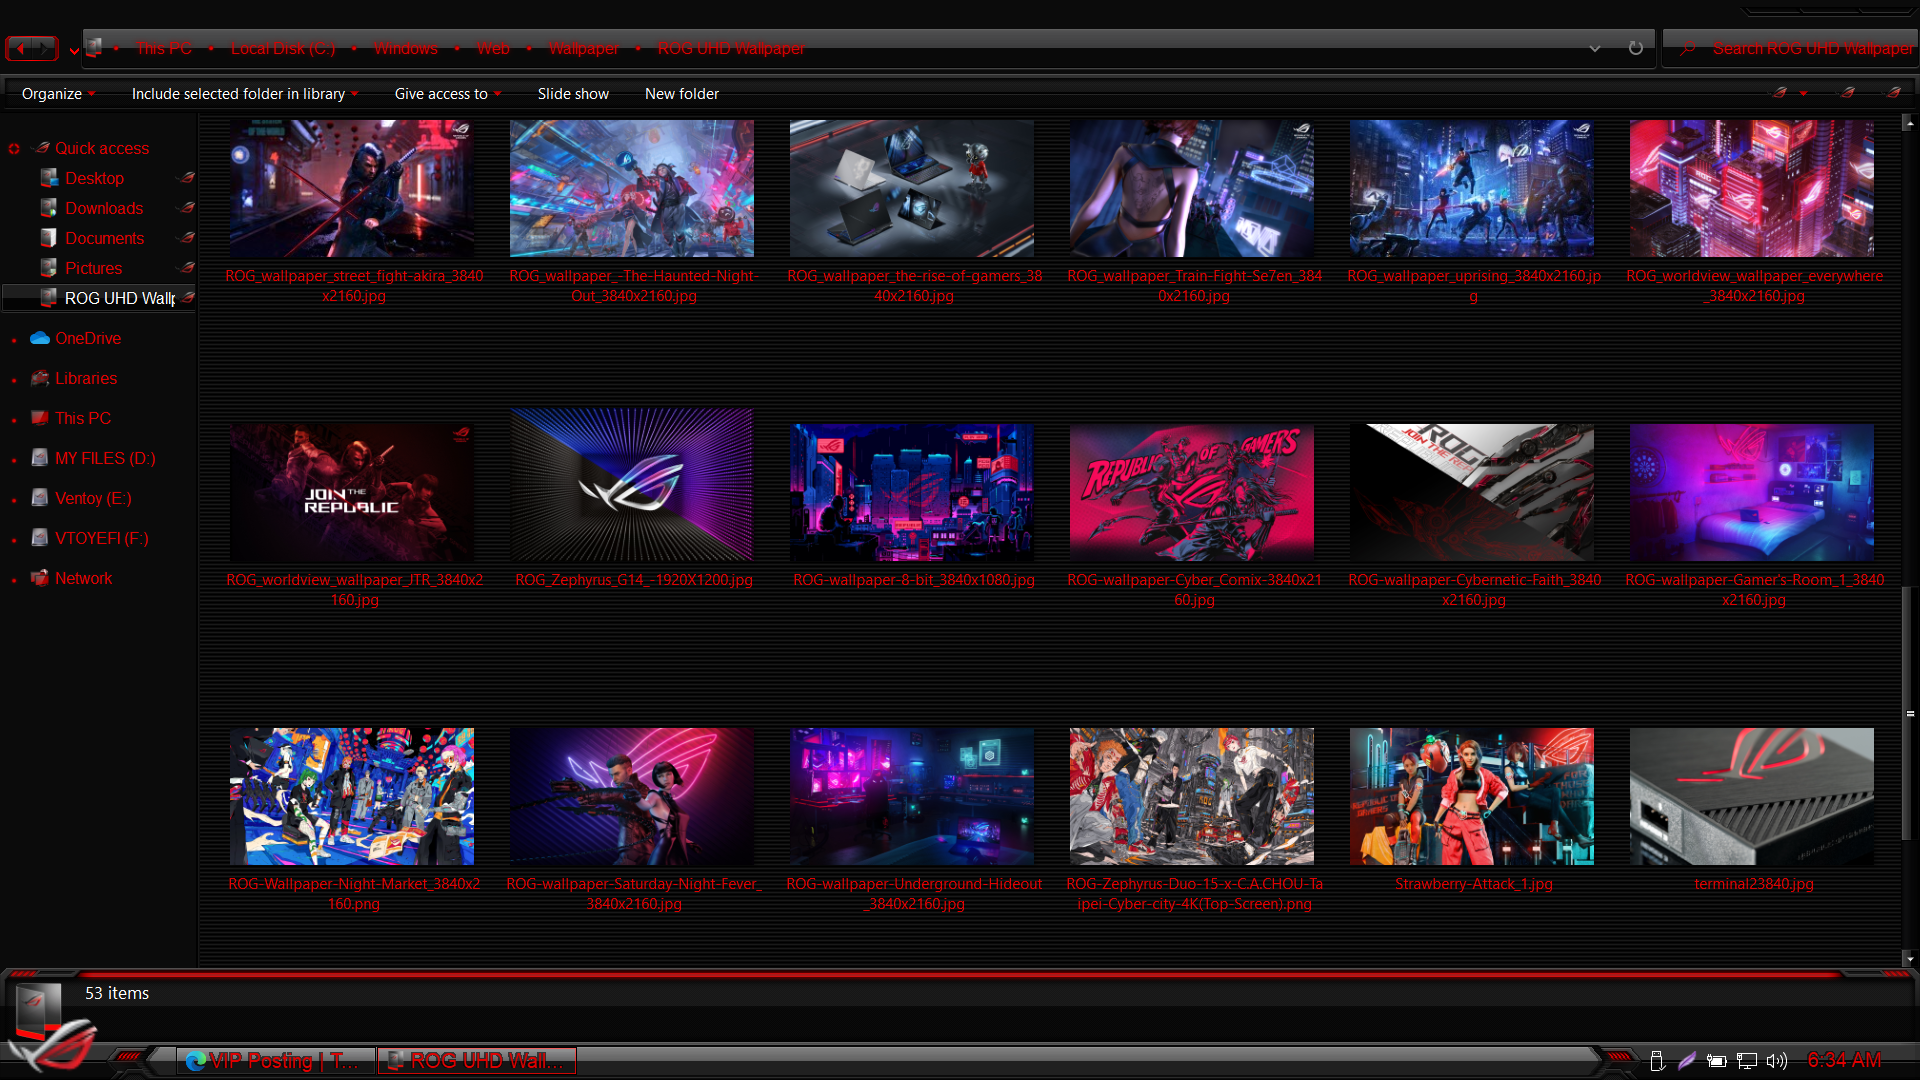The image size is (1920, 1080).
Task: Click the volume speaker tray icon
Action: point(1776,1061)
